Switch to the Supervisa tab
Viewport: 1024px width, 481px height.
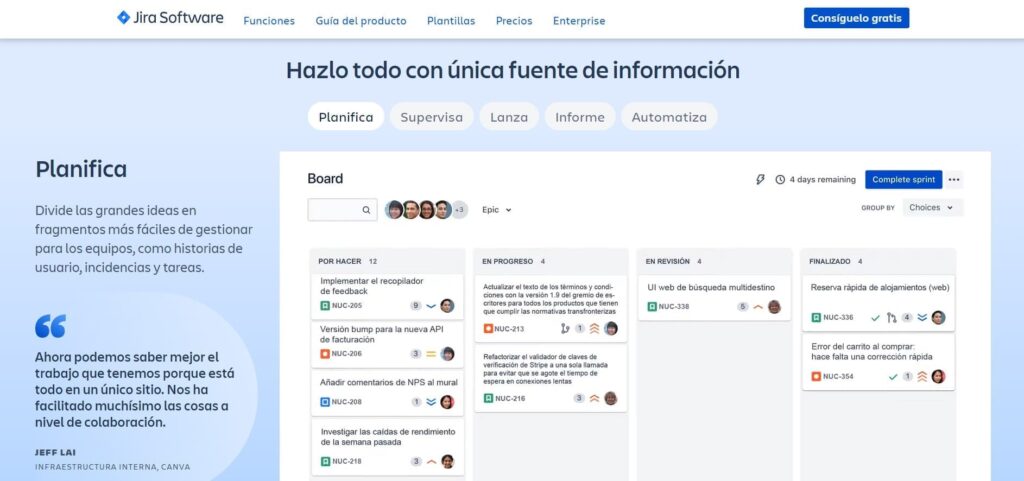(x=432, y=117)
